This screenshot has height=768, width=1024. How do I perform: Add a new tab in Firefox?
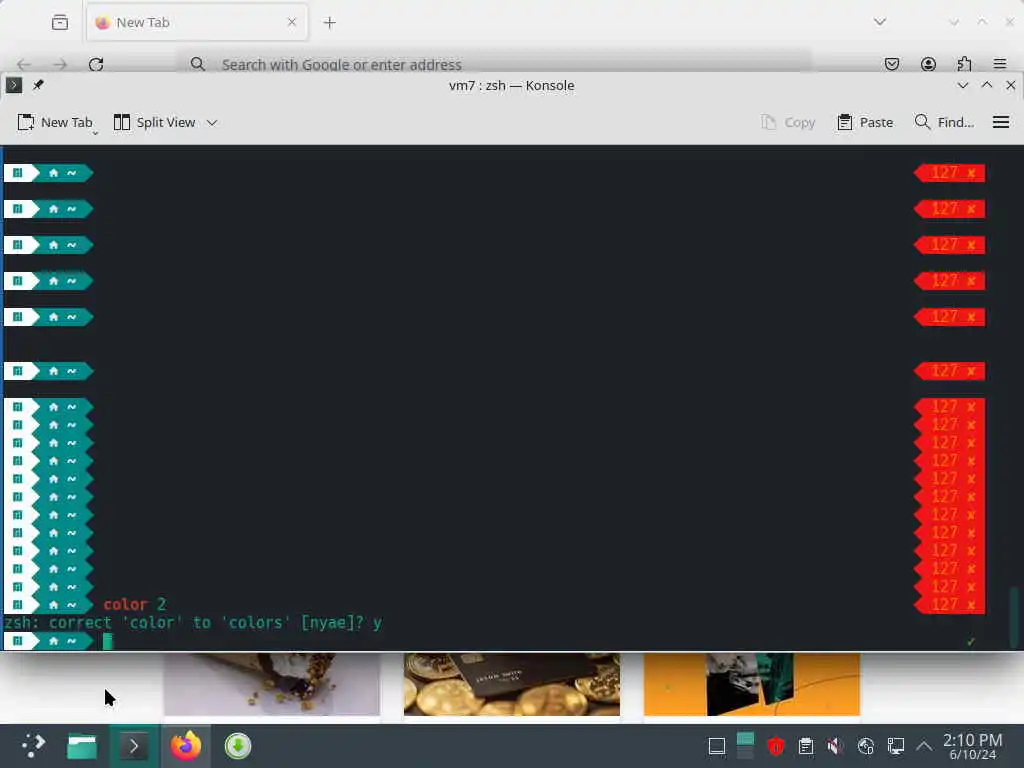[x=330, y=23]
